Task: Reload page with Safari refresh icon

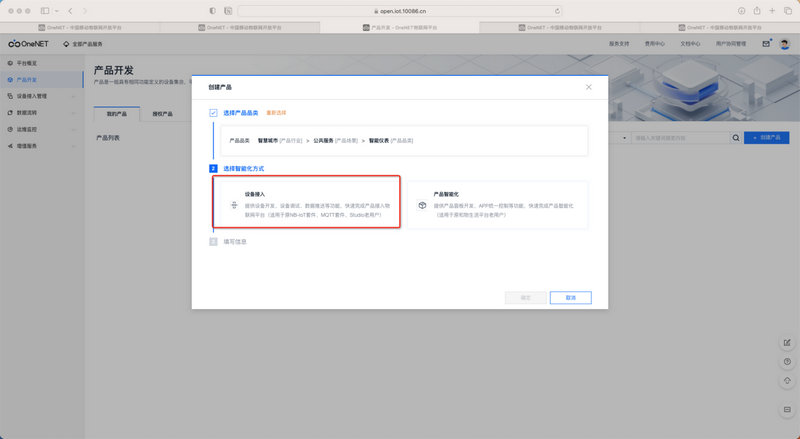Action: (x=557, y=11)
